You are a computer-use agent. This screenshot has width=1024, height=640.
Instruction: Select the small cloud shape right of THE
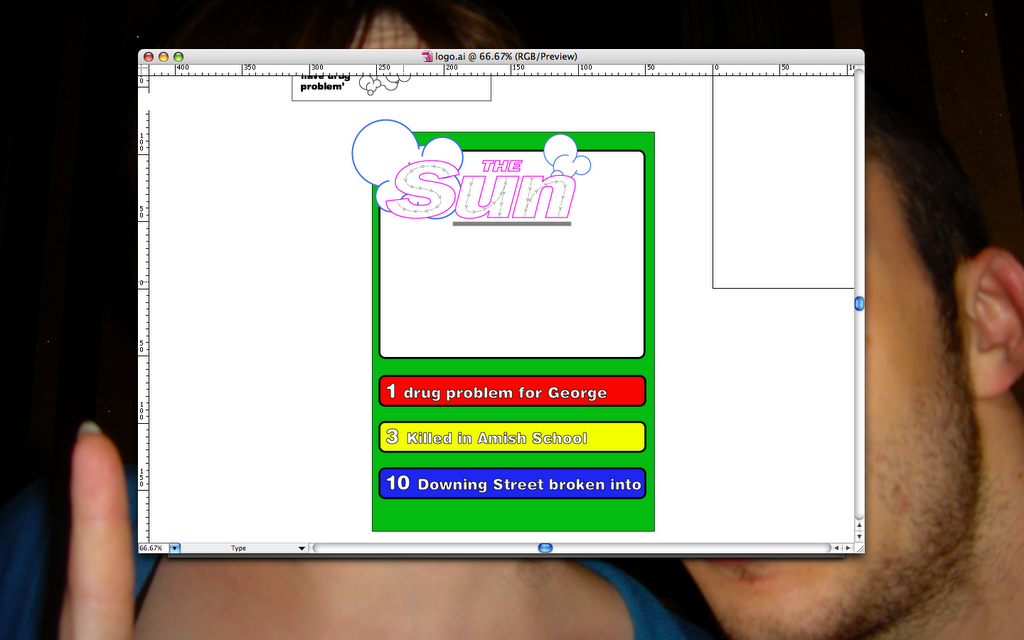(567, 155)
